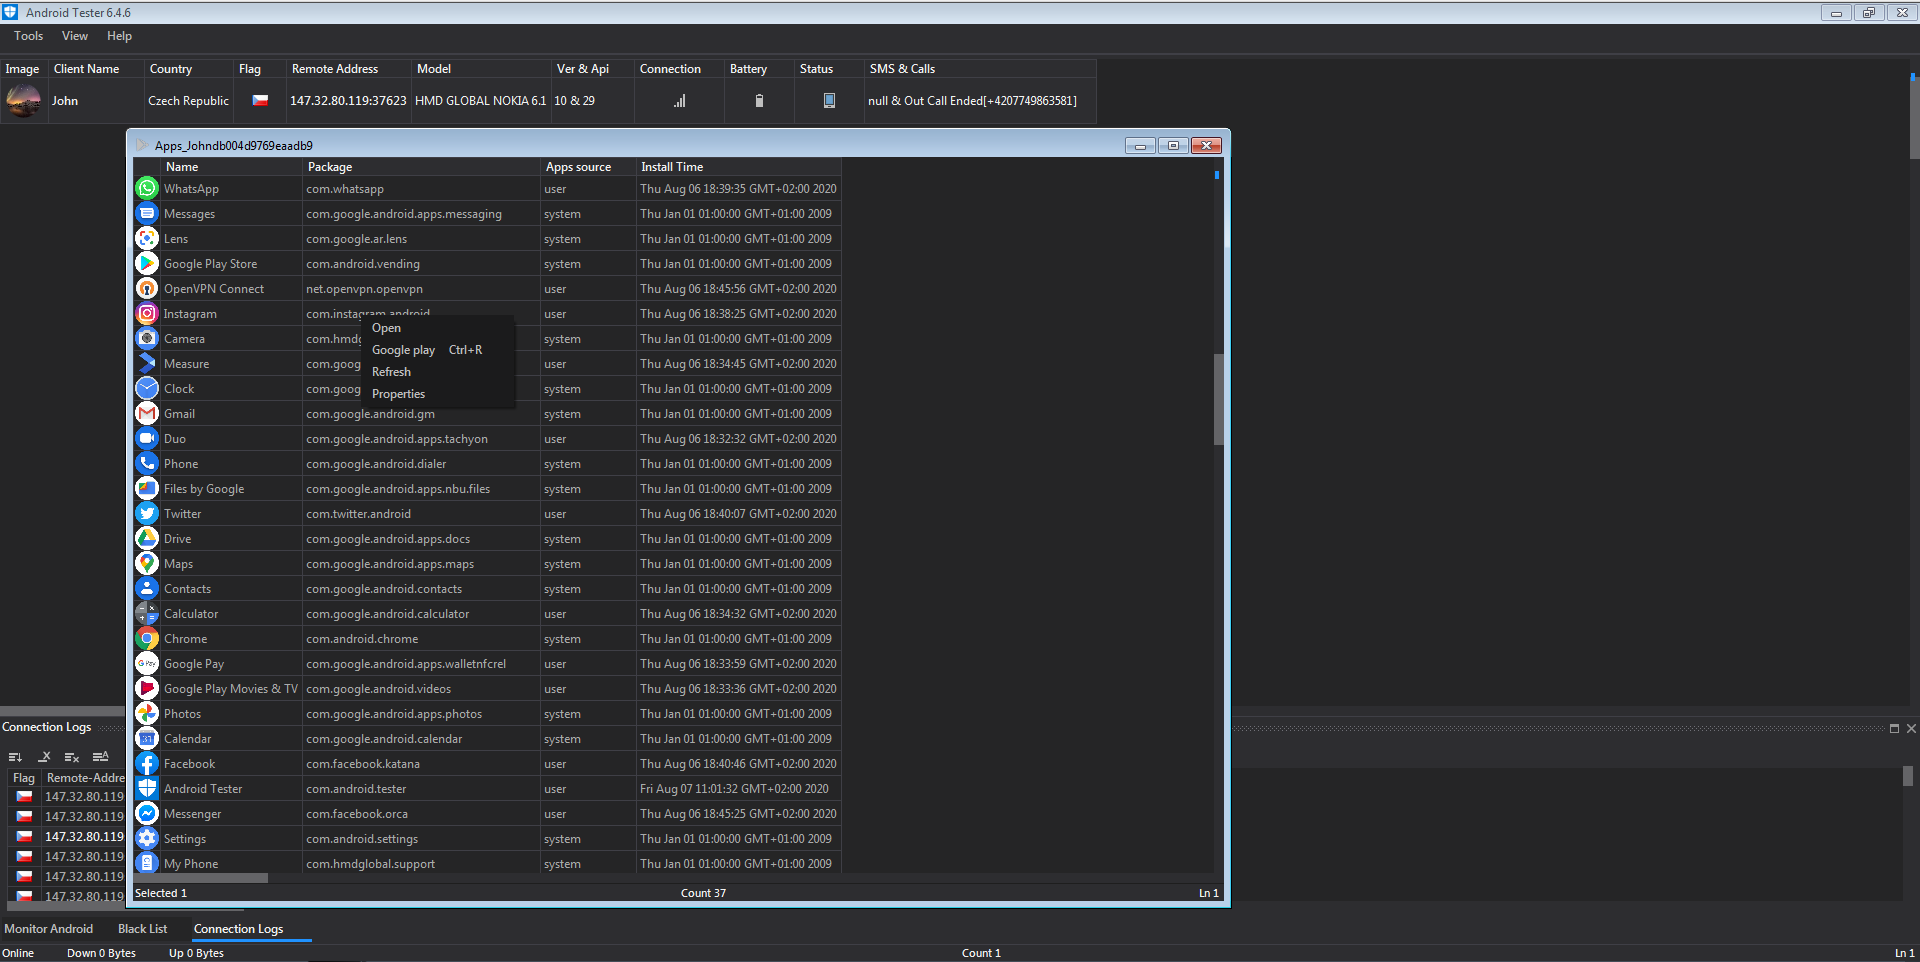Click the Gmail app icon
Image resolution: width=1920 pixels, height=962 pixels.
click(x=147, y=413)
